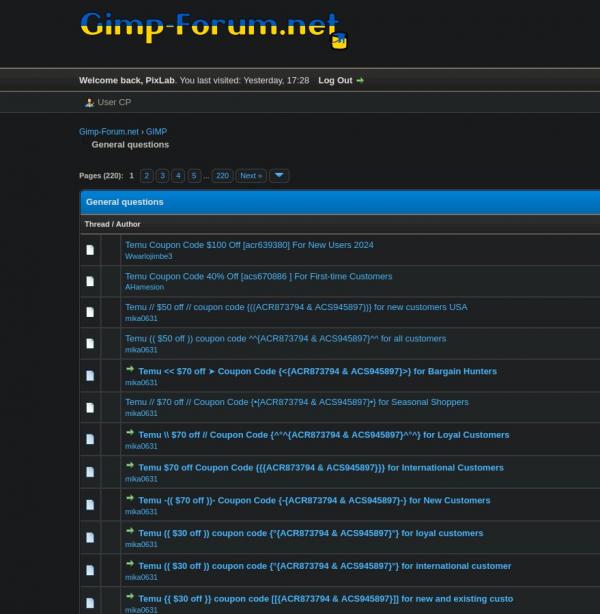The height and width of the screenshot is (614, 600).
Task: Click document icon beside Wwarlojimbe3's $100 Off thread
Action: 90,250
